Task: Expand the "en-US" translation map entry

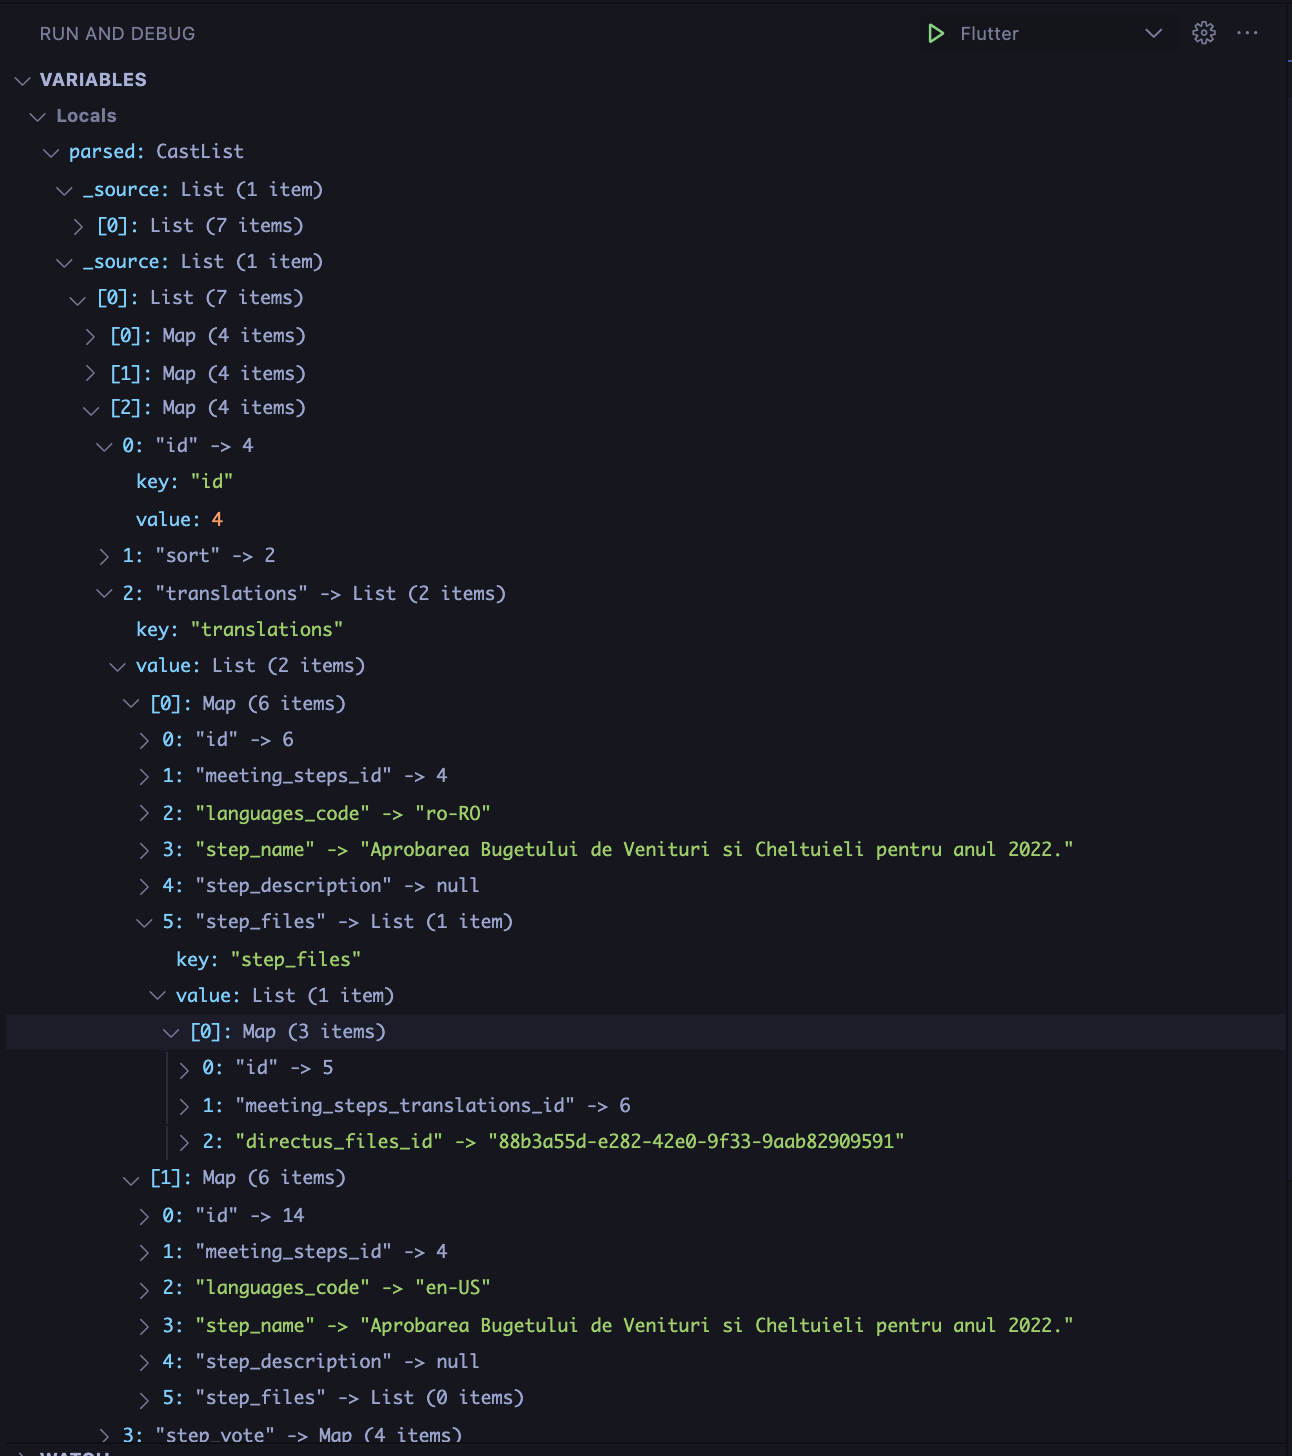Action: [131, 1178]
